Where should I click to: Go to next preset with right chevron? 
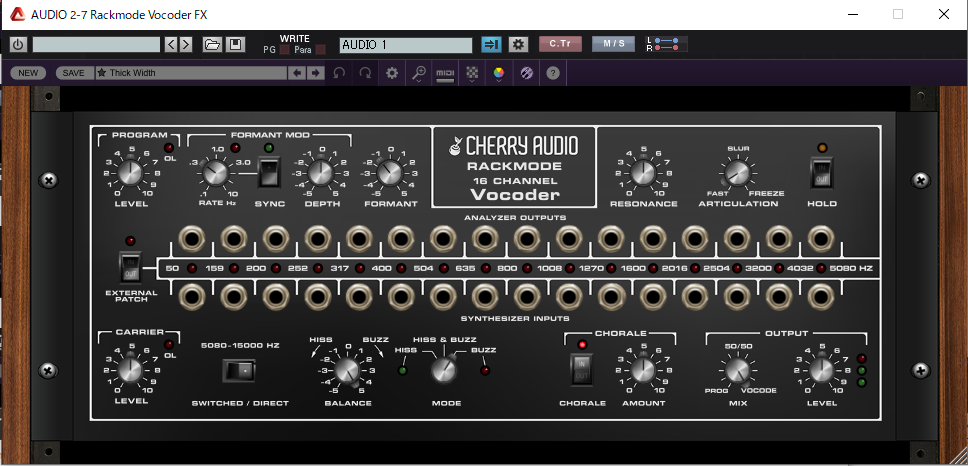point(185,44)
